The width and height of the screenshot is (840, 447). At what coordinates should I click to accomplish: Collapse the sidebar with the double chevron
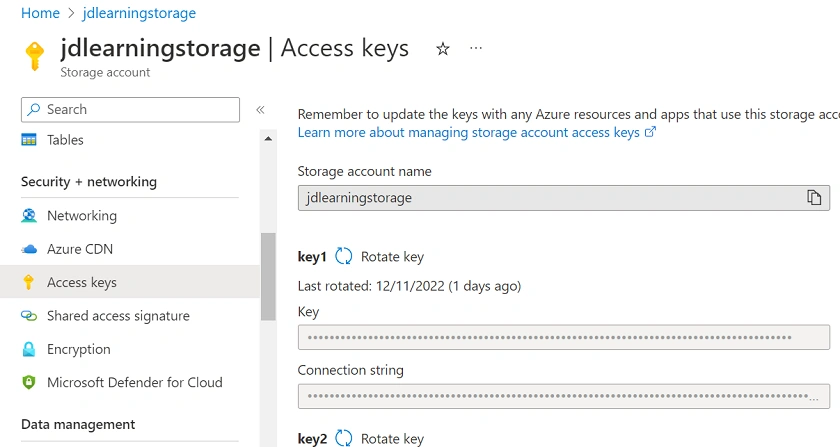pos(260,110)
